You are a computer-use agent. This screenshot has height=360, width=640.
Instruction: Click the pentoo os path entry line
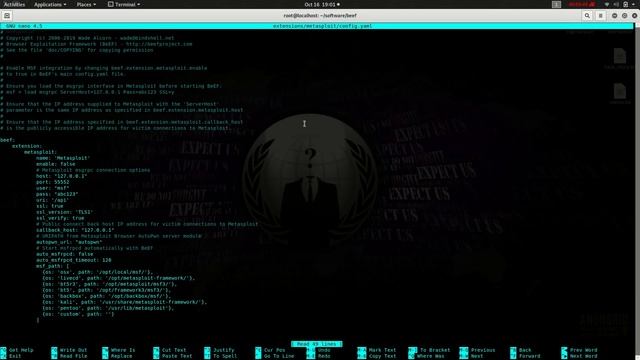[x=108, y=308]
